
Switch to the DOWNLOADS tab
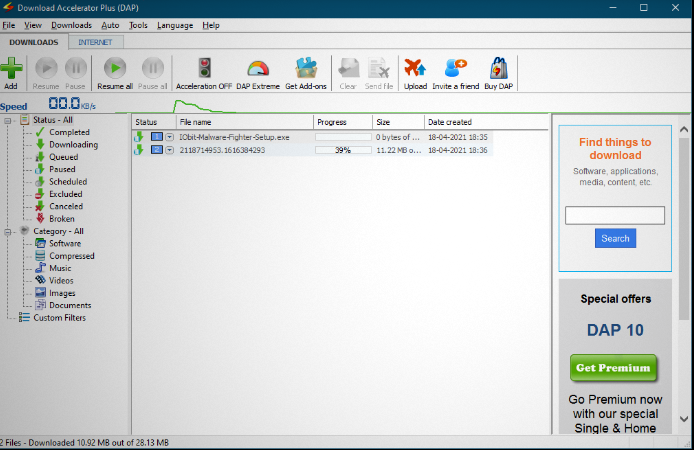click(x=34, y=42)
